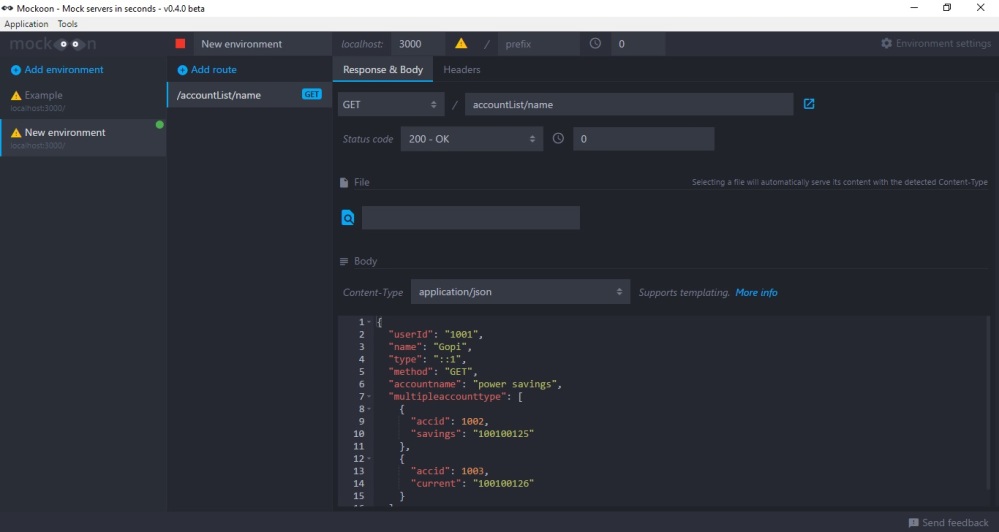Screen dimensions: 999x532
Task: Open the HTTP method GET dropdown
Action: (x=391, y=104)
